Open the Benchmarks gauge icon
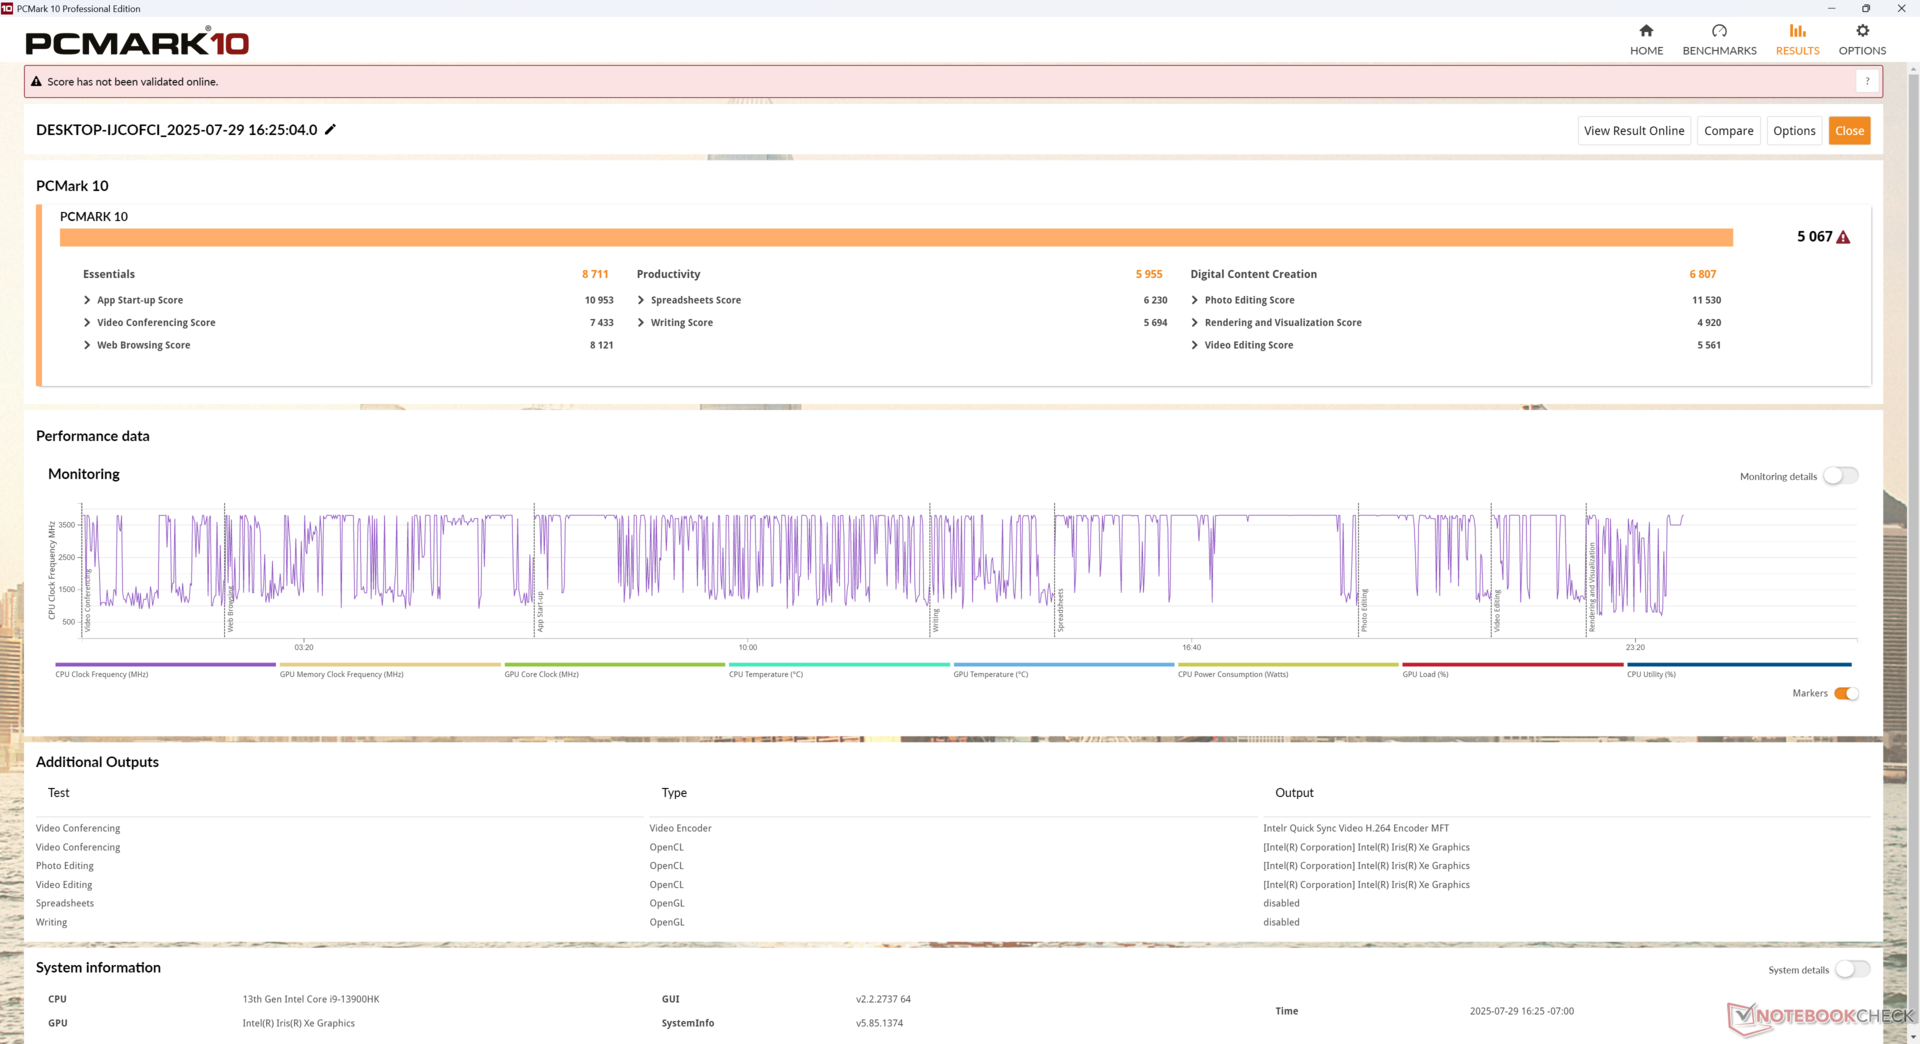The height and width of the screenshot is (1044, 1920). [x=1719, y=31]
